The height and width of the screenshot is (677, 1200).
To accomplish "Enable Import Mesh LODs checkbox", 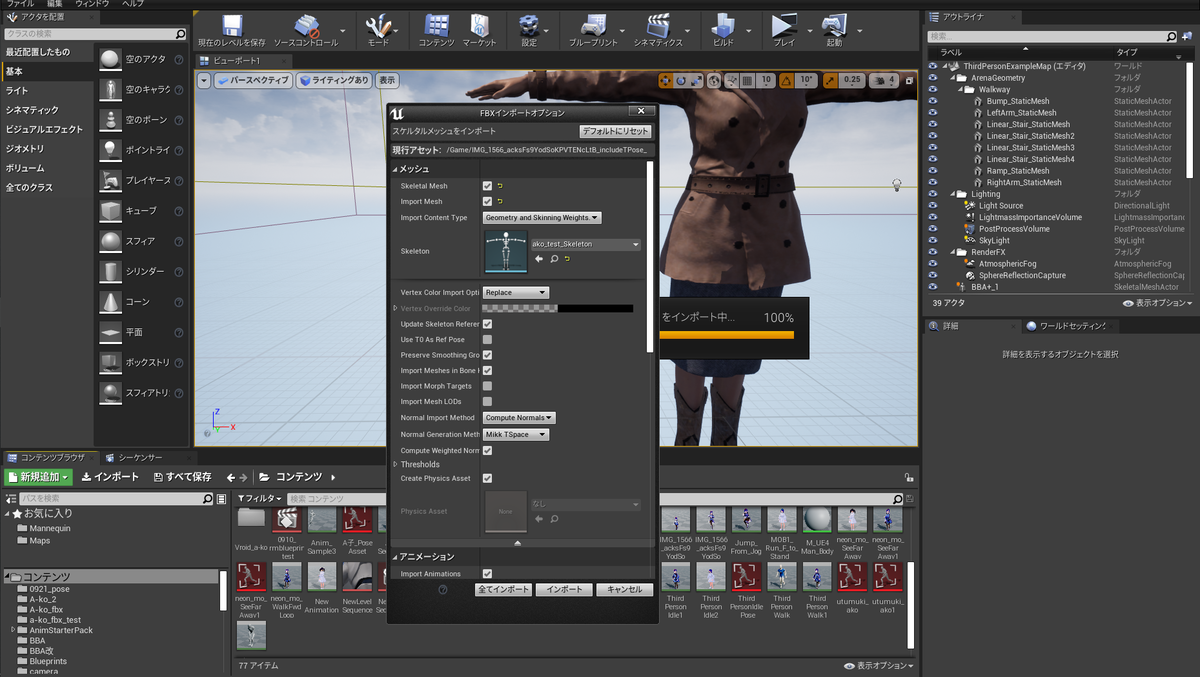I will click(x=487, y=402).
